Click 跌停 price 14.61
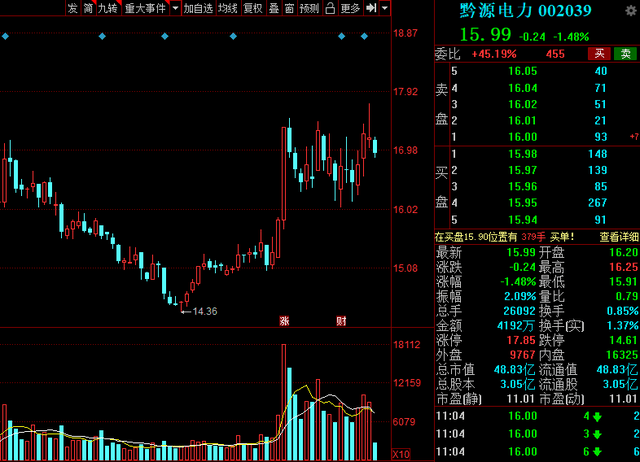 coord(623,340)
